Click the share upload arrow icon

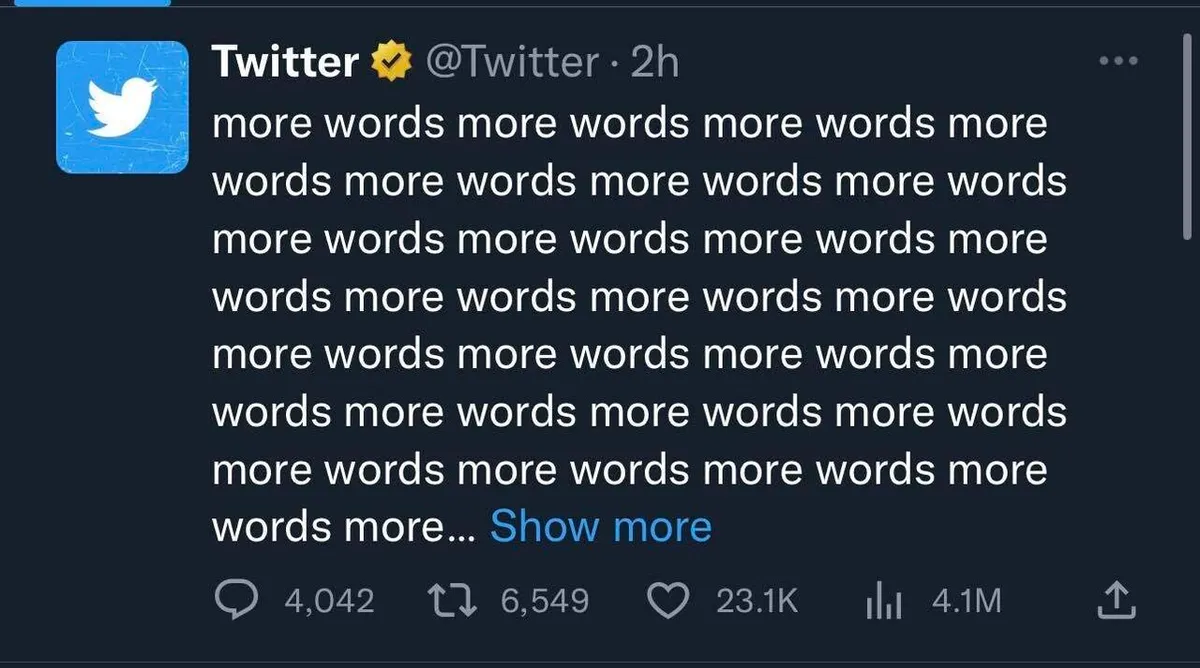click(x=1117, y=600)
